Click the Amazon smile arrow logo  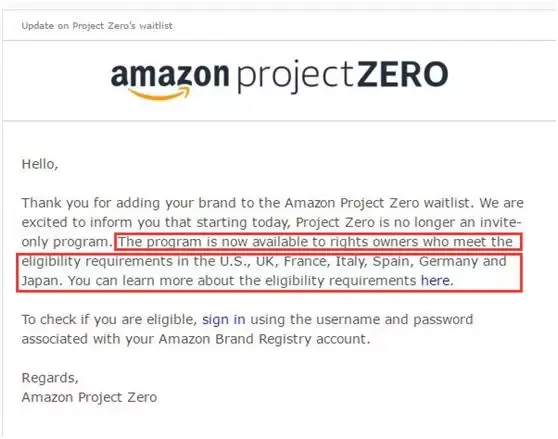(159, 94)
